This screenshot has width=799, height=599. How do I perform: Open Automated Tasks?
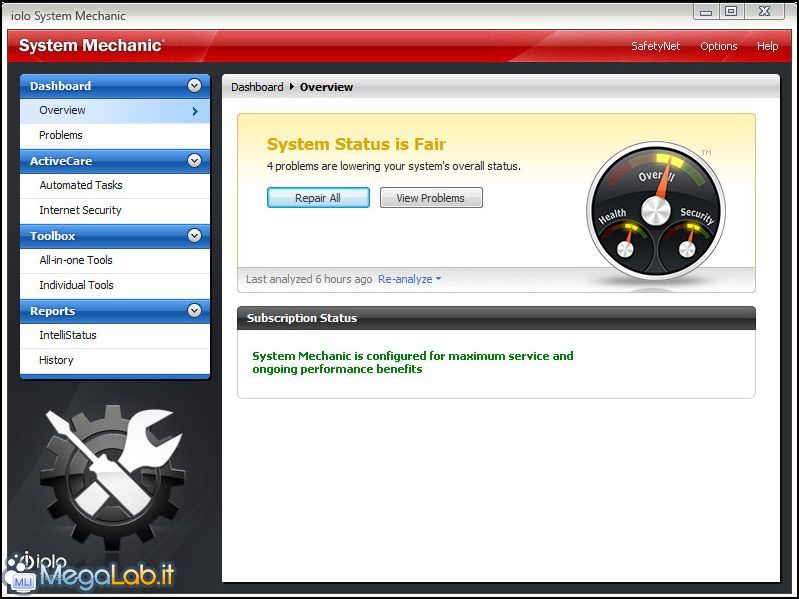coord(115,185)
